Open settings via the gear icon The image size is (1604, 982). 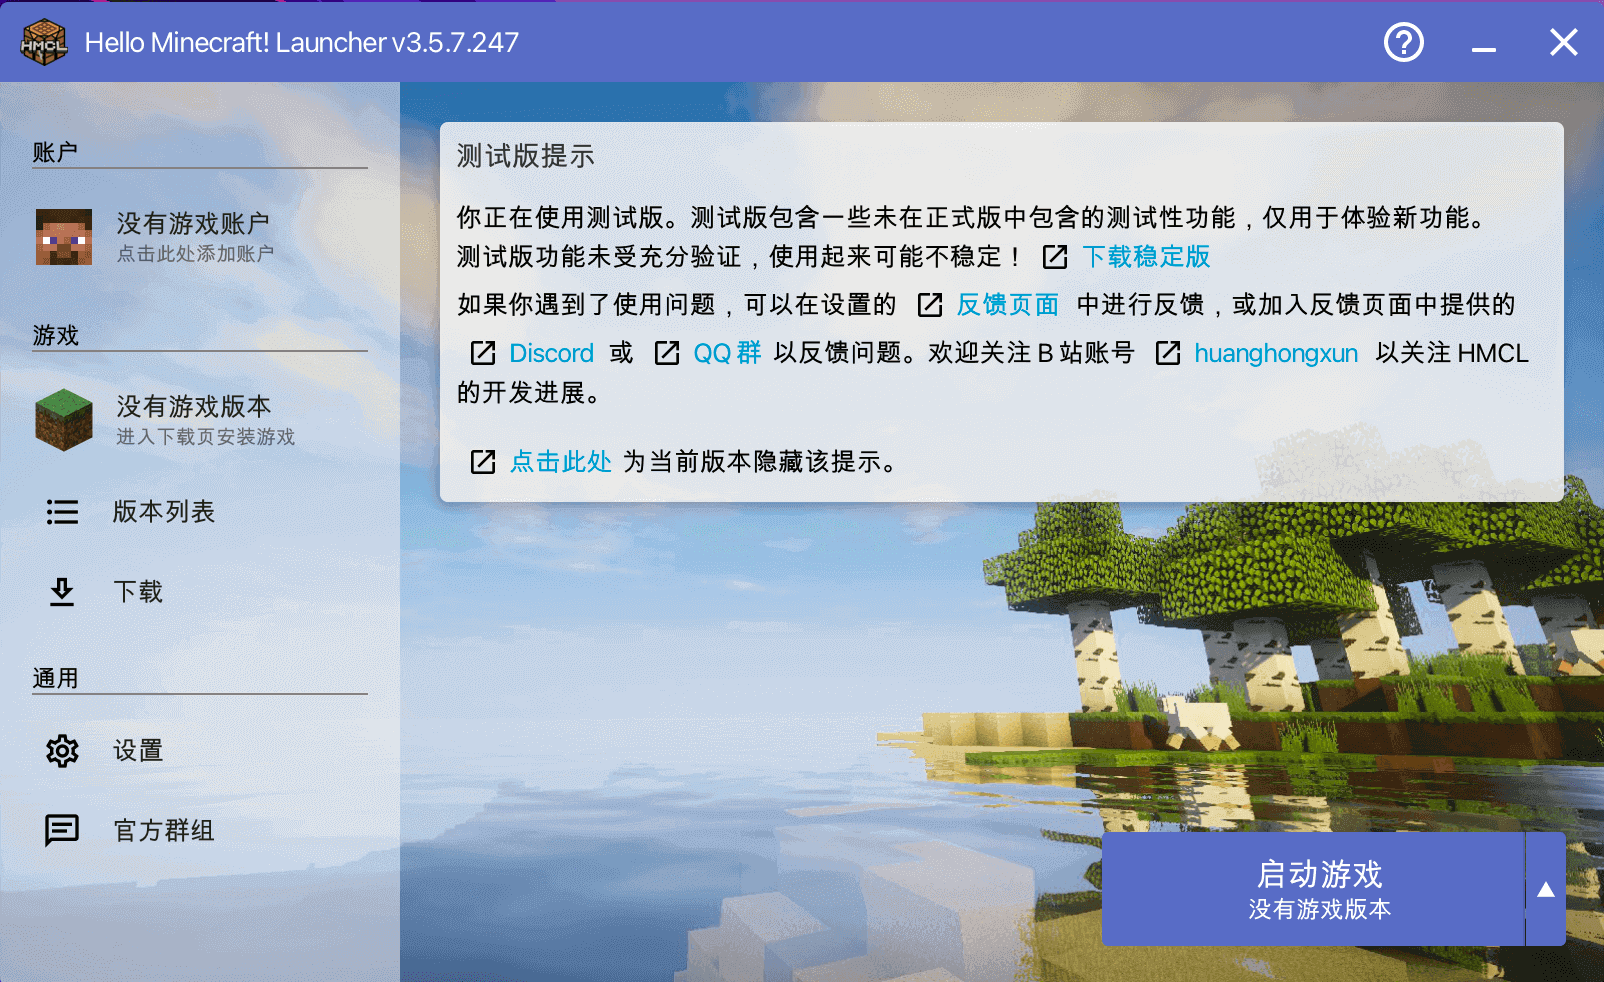(62, 750)
